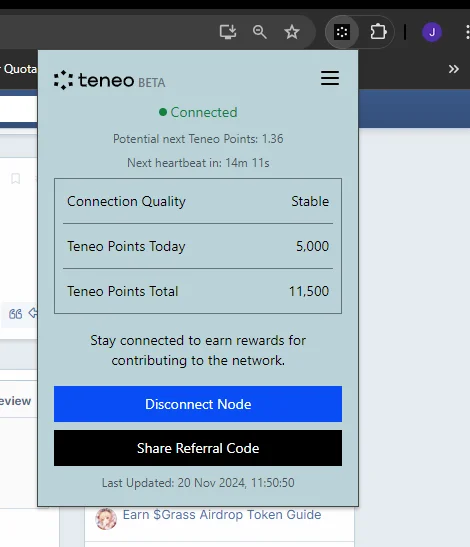Open the Teneo hamburger menu
This screenshot has width=470, height=547.
330,78
